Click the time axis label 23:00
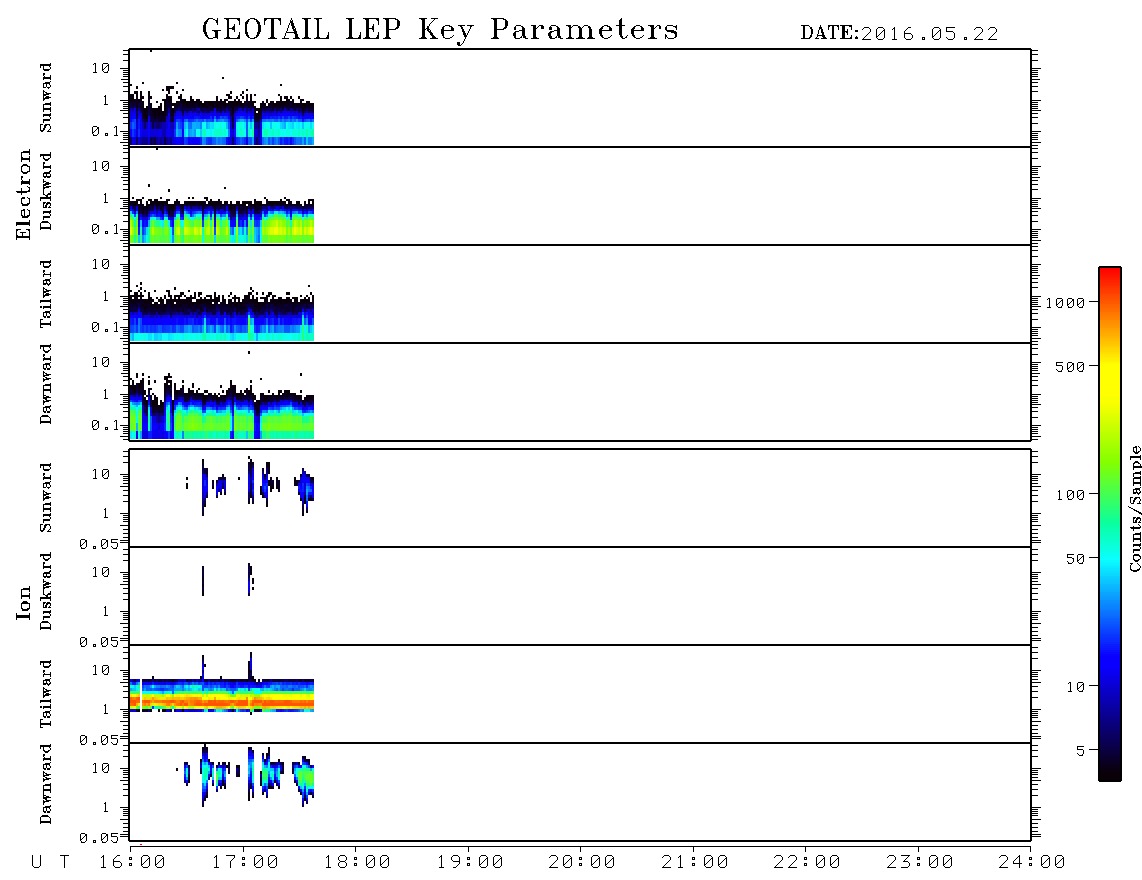Viewport: 1142px width, 880px height. pos(920,863)
